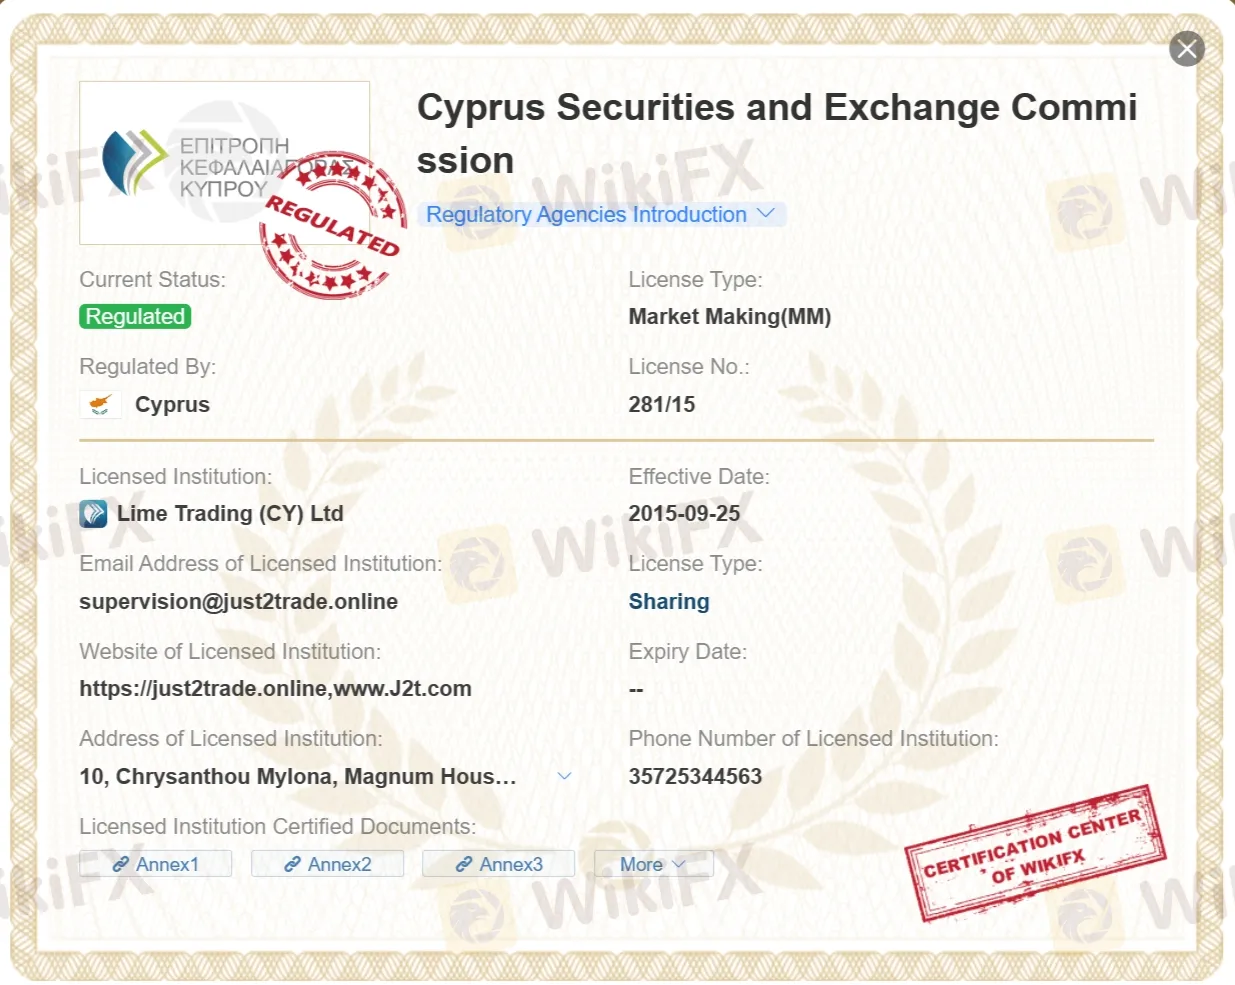Image resolution: width=1235 pixels, height=985 pixels.
Task: Click the address 10, Chrysanthou Mylona text
Action: pos(298,777)
